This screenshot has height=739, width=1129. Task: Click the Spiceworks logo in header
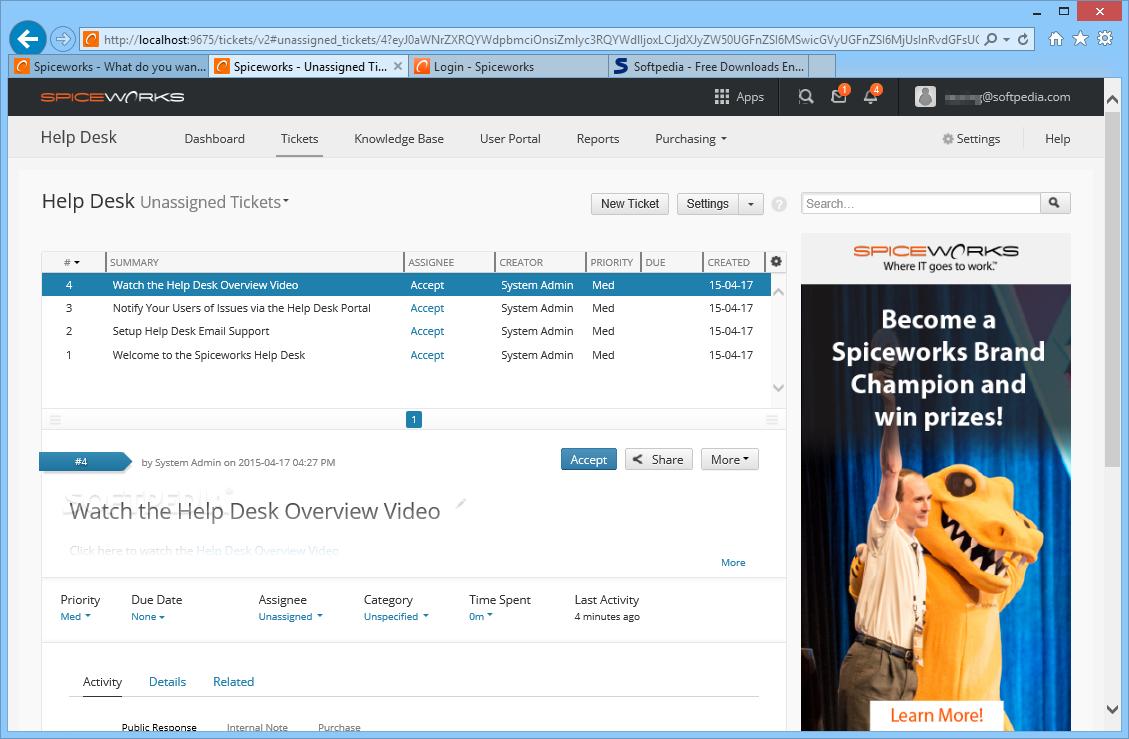tap(112, 97)
